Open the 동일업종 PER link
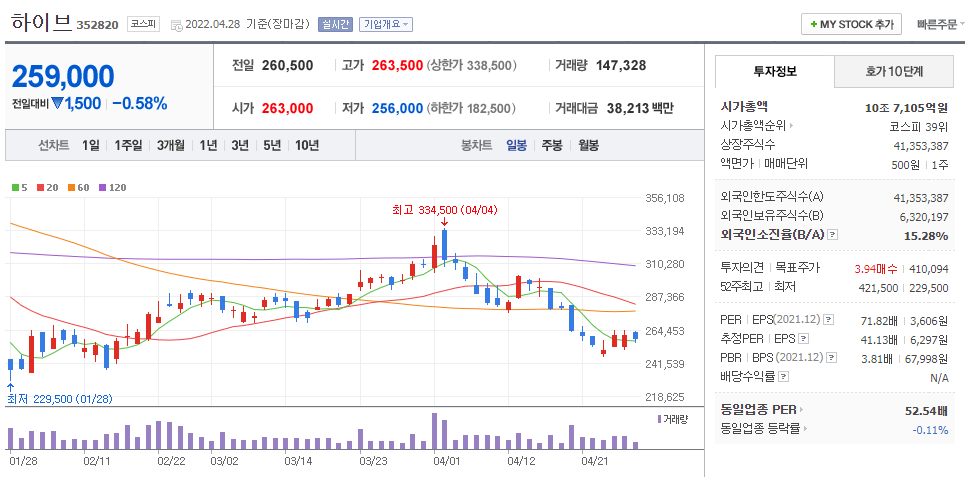Screen dimensions: 971x477 762,410
